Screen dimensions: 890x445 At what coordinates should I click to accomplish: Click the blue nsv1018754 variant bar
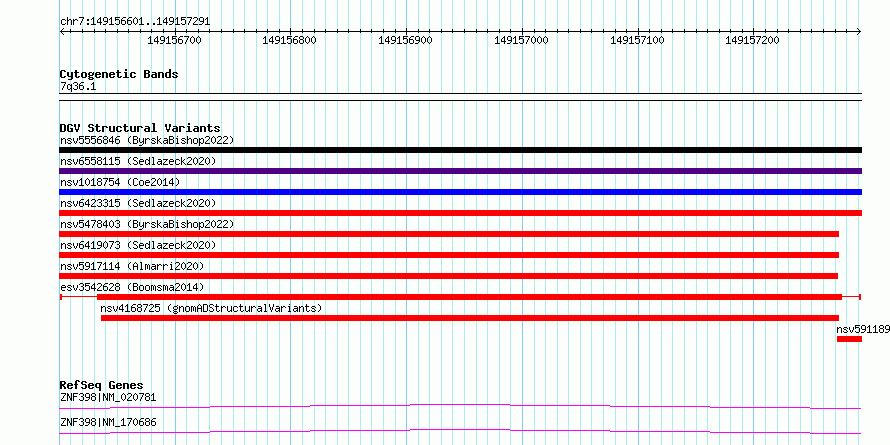point(460,192)
